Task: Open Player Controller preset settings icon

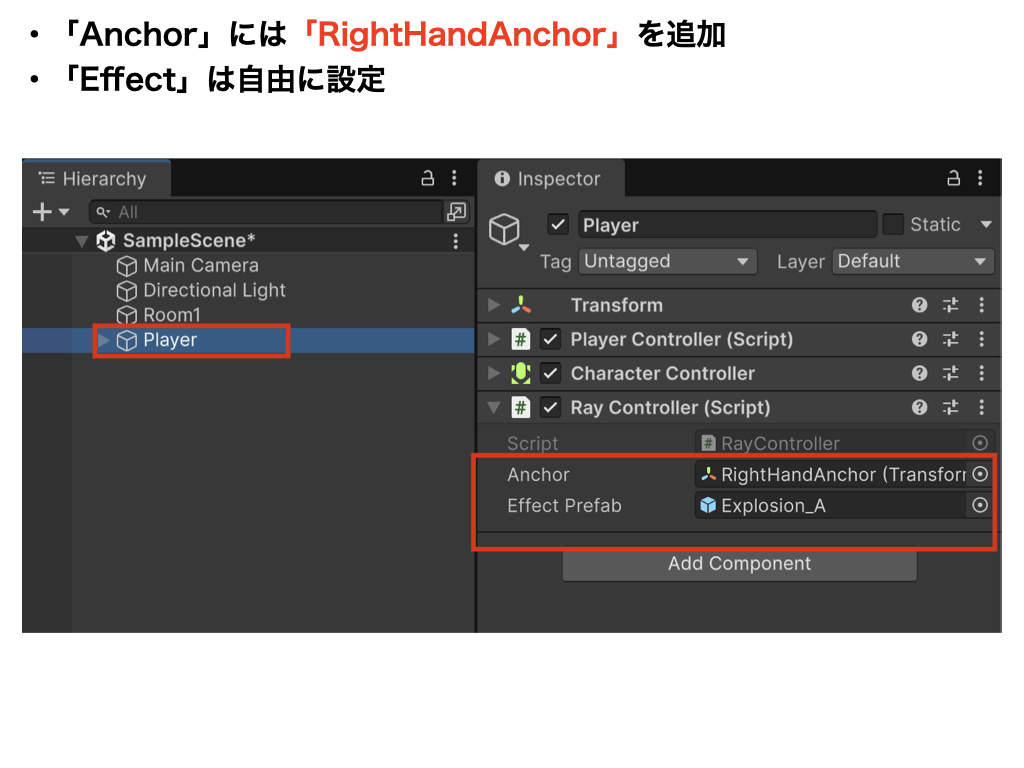Action: click(x=950, y=340)
